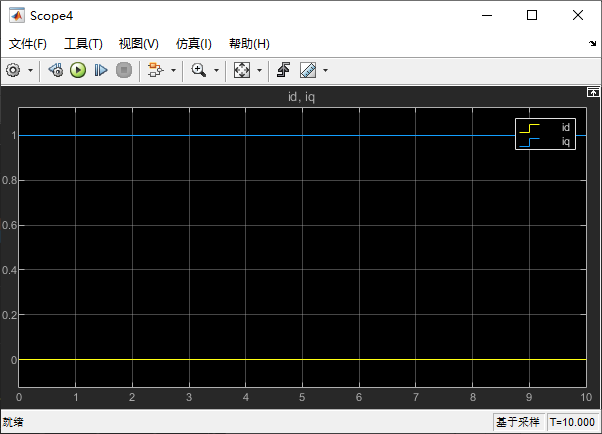This screenshot has height=434, width=602.
Task: Expand the measurements dropdown arrow
Action: [325, 70]
